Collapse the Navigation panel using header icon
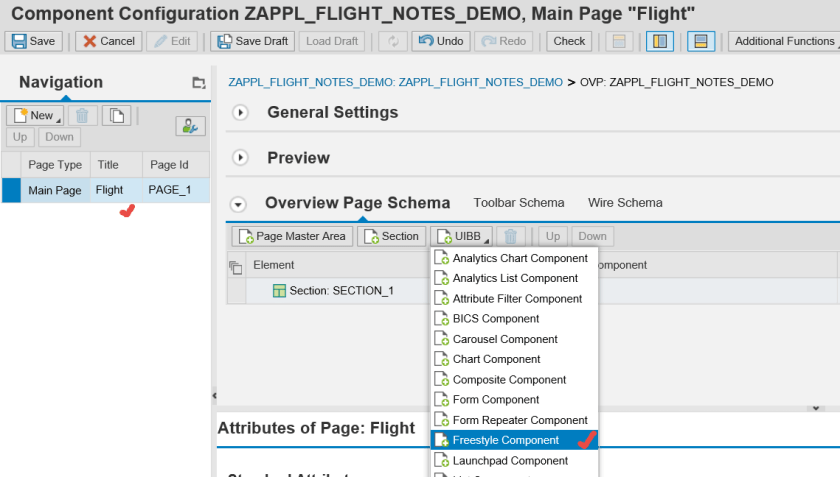Viewport: 840px width, 477px height. 198,83
